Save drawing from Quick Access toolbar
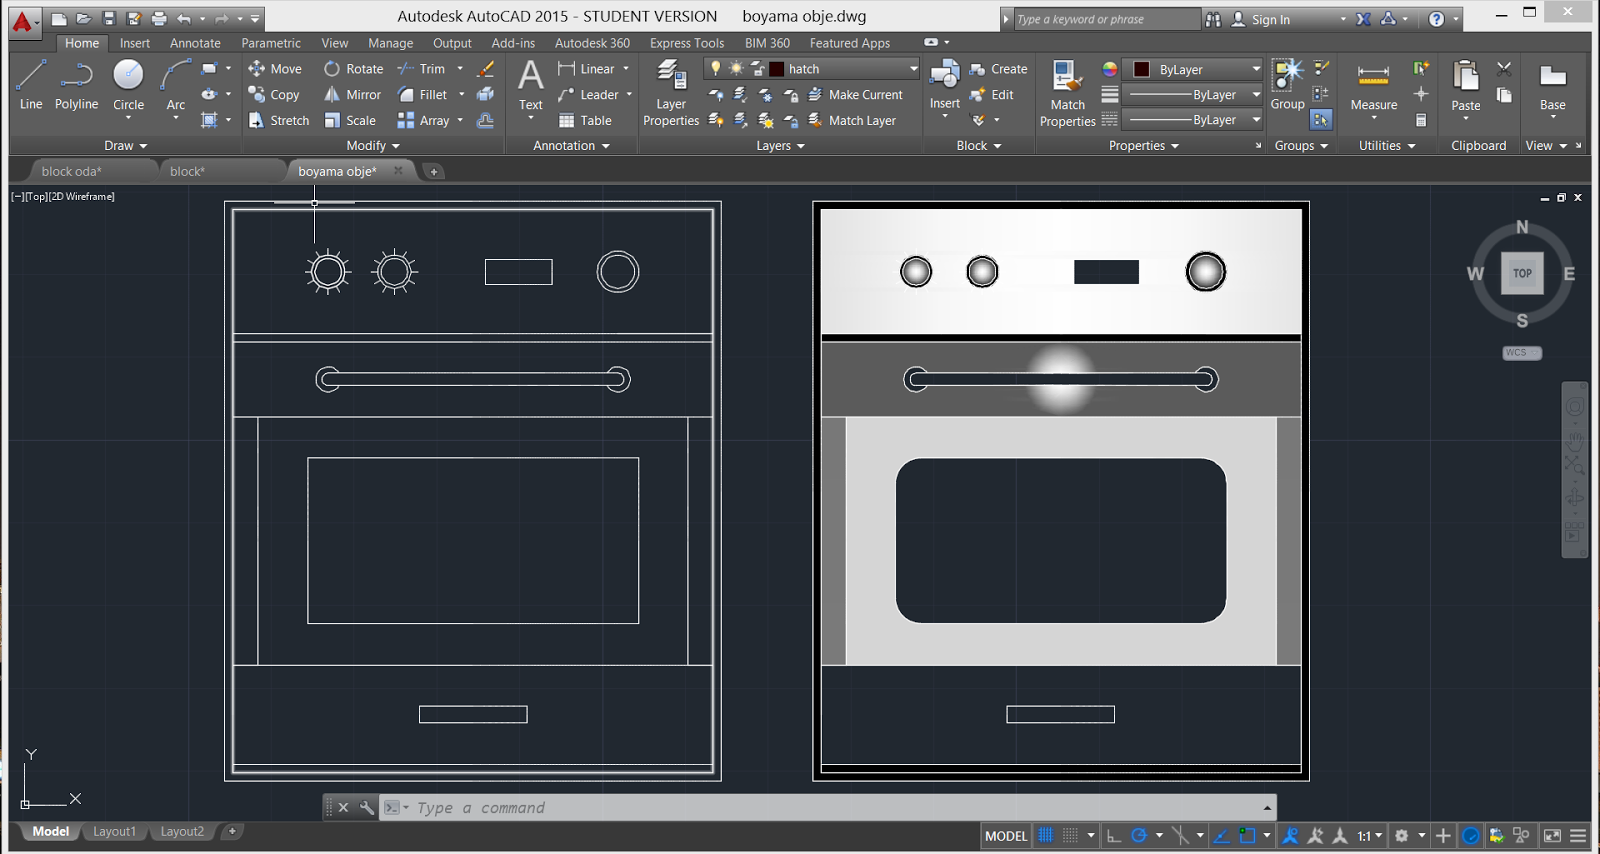 point(109,18)
